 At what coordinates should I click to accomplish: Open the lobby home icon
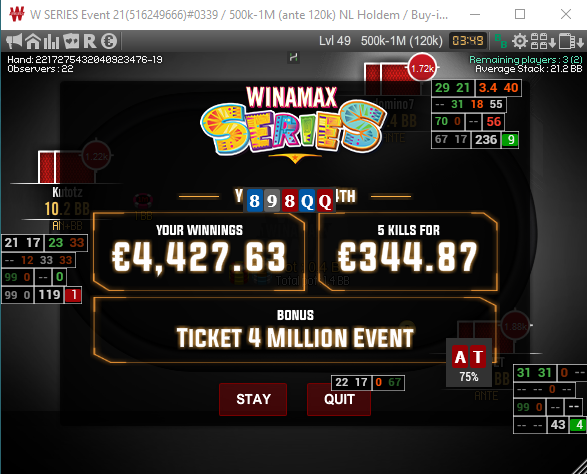click(33, 41)
